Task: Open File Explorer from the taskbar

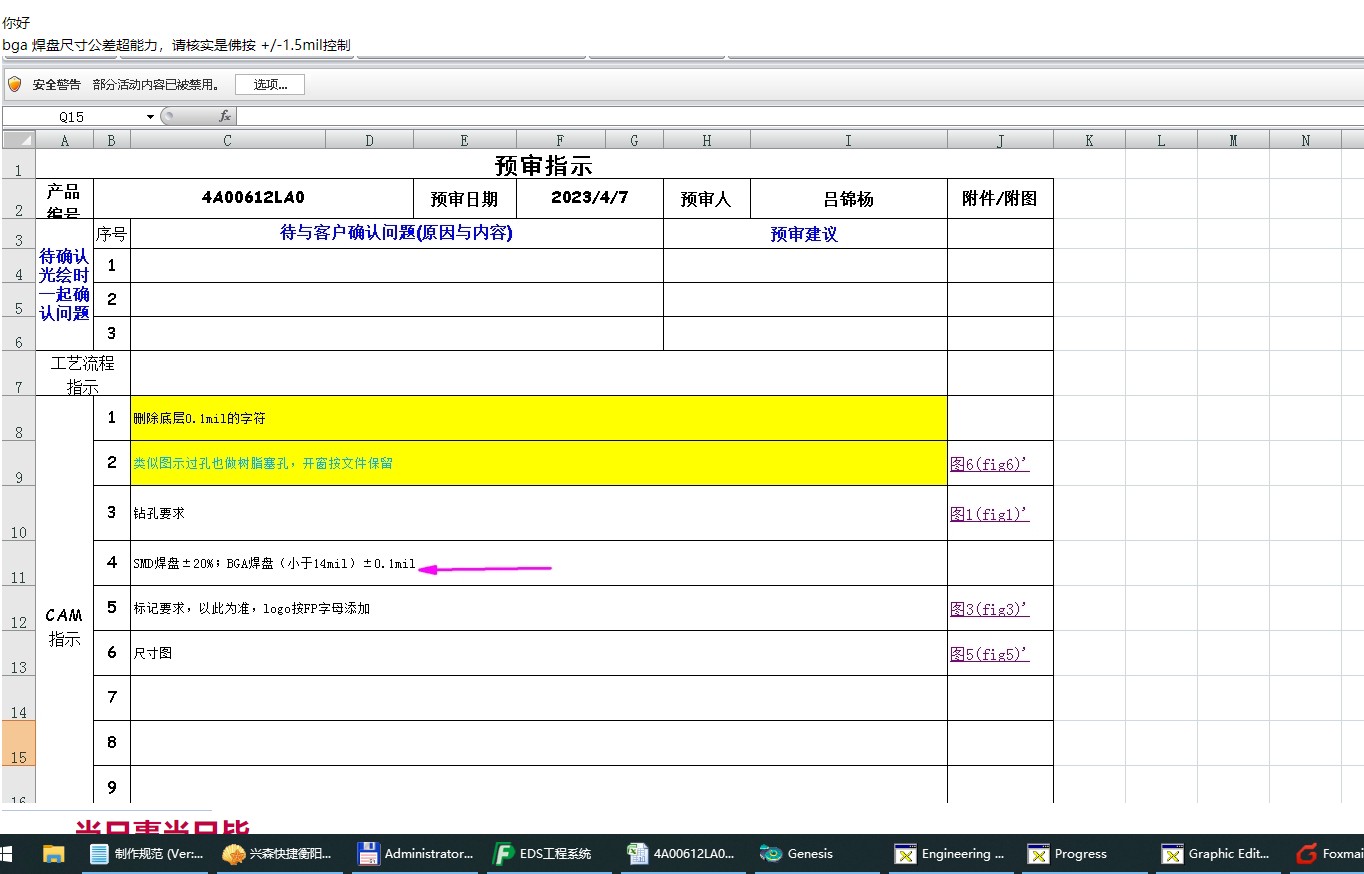Action: pyautogui.click(x=53, y=854)
